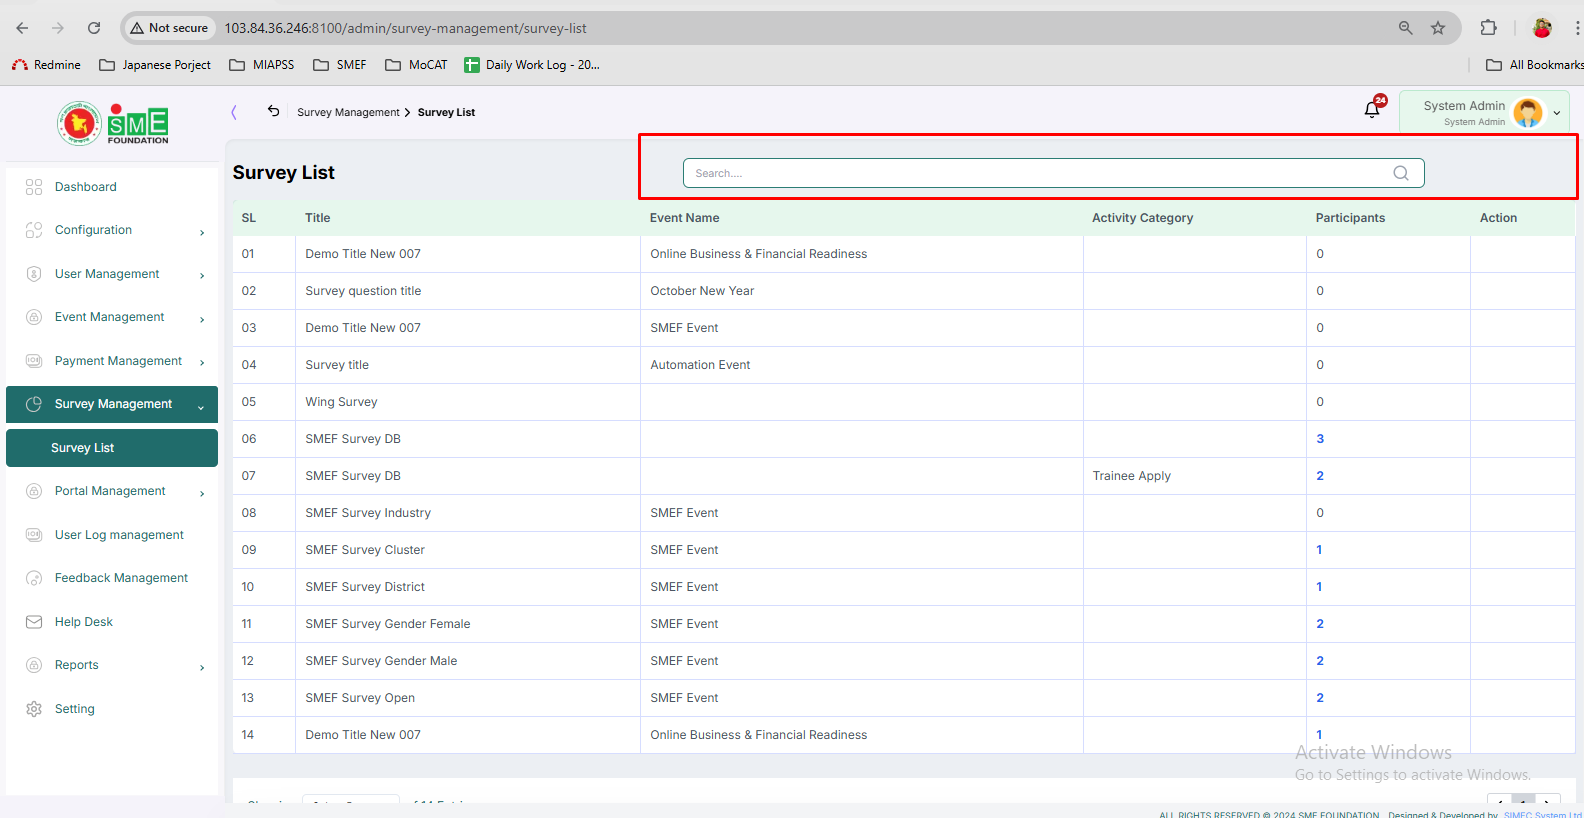Click 'October New Year' event name cell

click(x=702, y=291)
